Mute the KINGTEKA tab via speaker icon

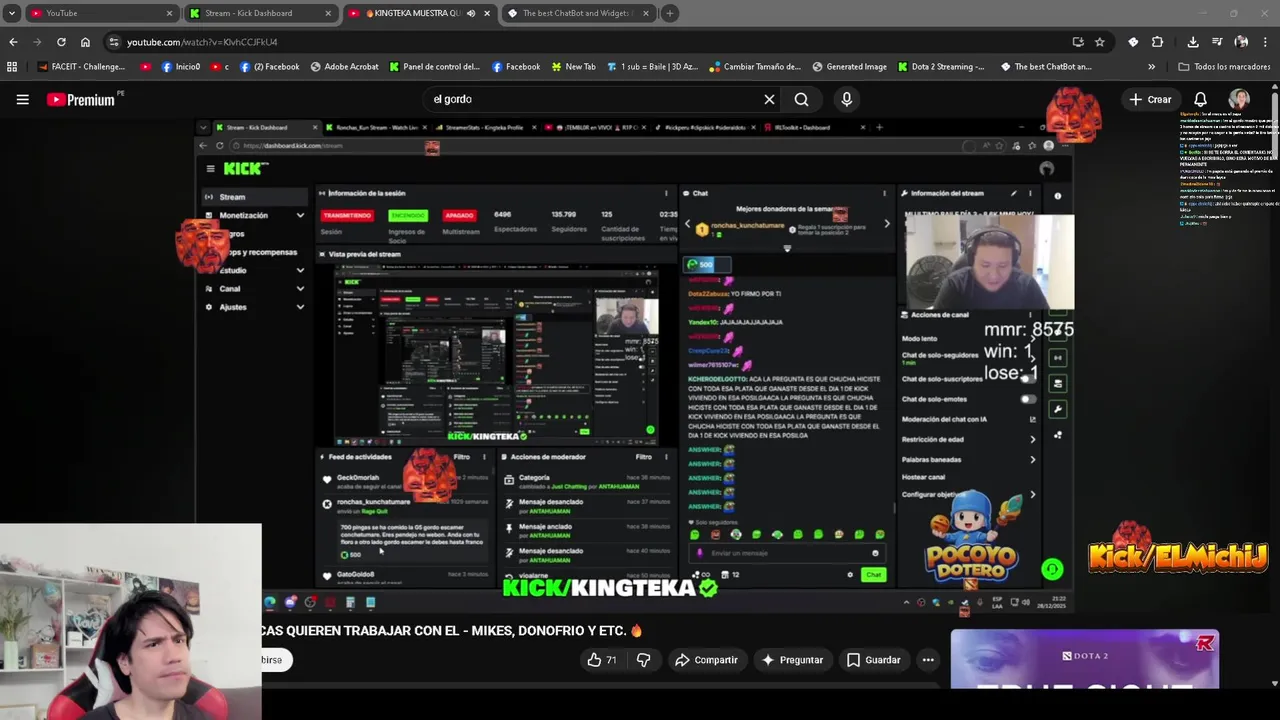click(471, 13)
